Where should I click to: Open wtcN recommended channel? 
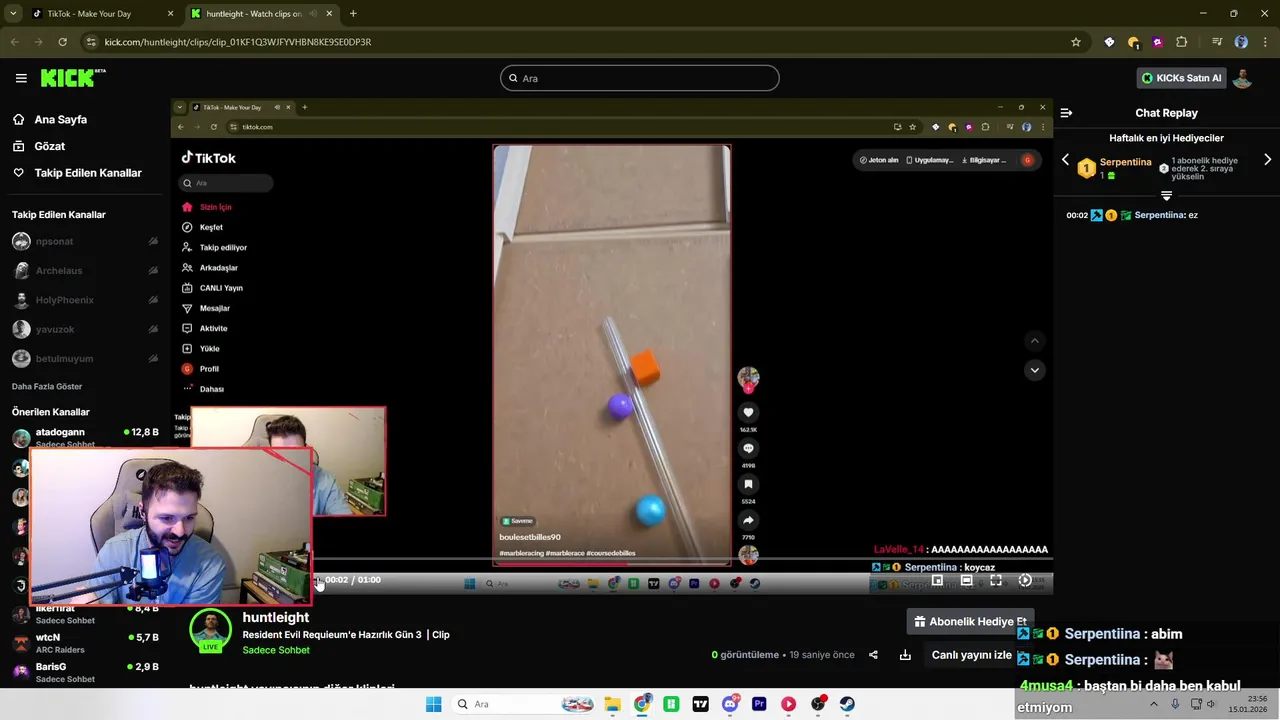pos(85,642)
